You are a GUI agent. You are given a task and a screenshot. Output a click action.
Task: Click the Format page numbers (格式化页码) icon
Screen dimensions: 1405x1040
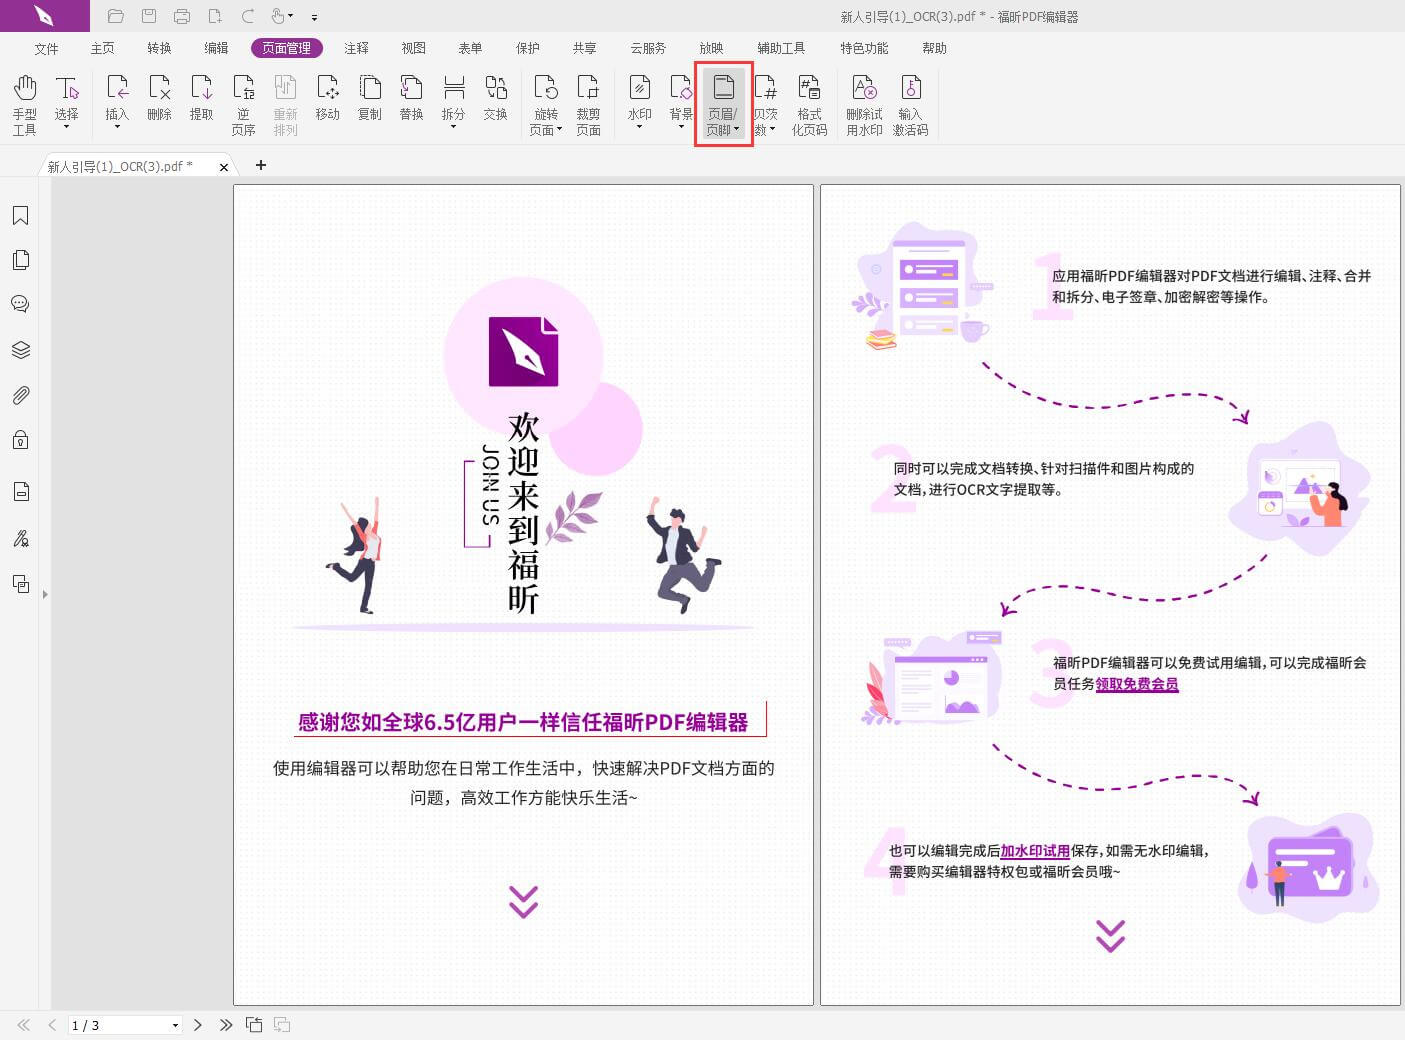[x=809, y=103]
